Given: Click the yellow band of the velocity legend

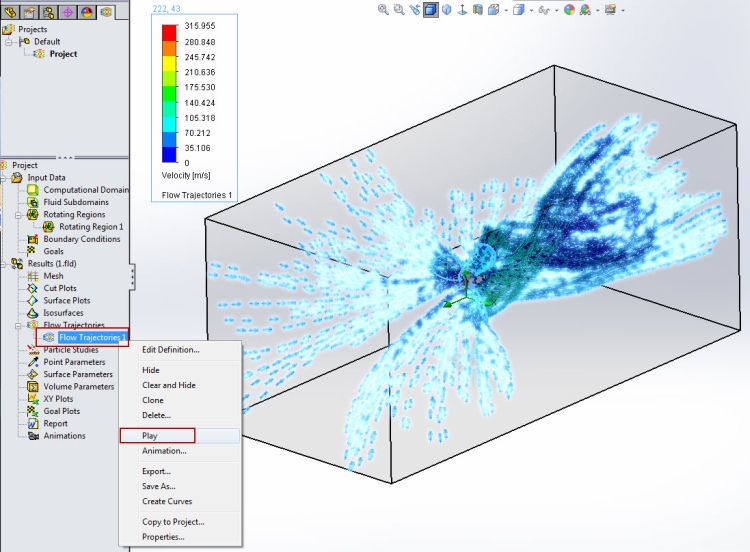Looking at the screenshot, I should click(x=169, y=63).
